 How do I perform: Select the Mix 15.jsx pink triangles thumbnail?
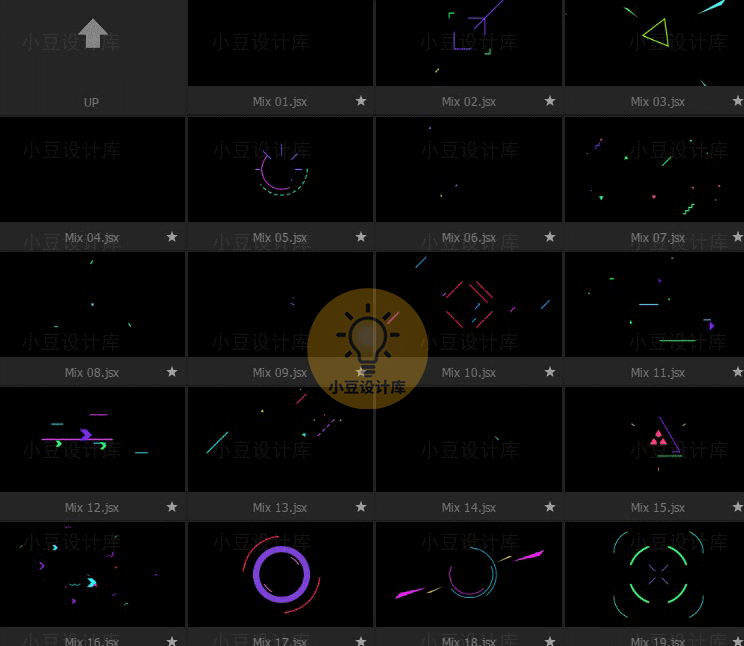coord(654,440)
